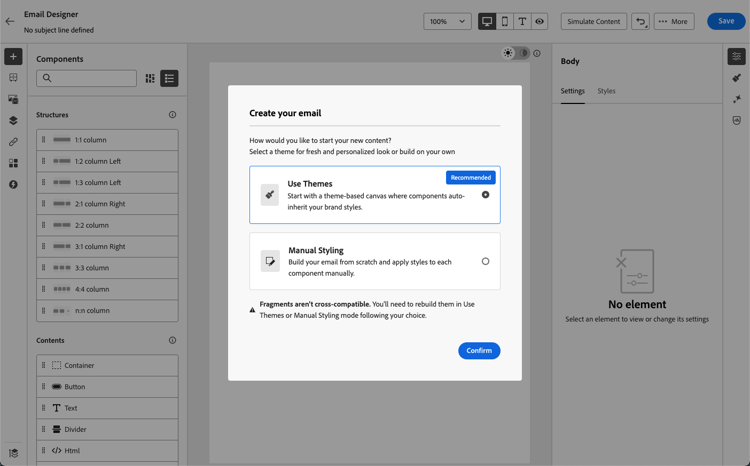Select n:n column structure

107,311
